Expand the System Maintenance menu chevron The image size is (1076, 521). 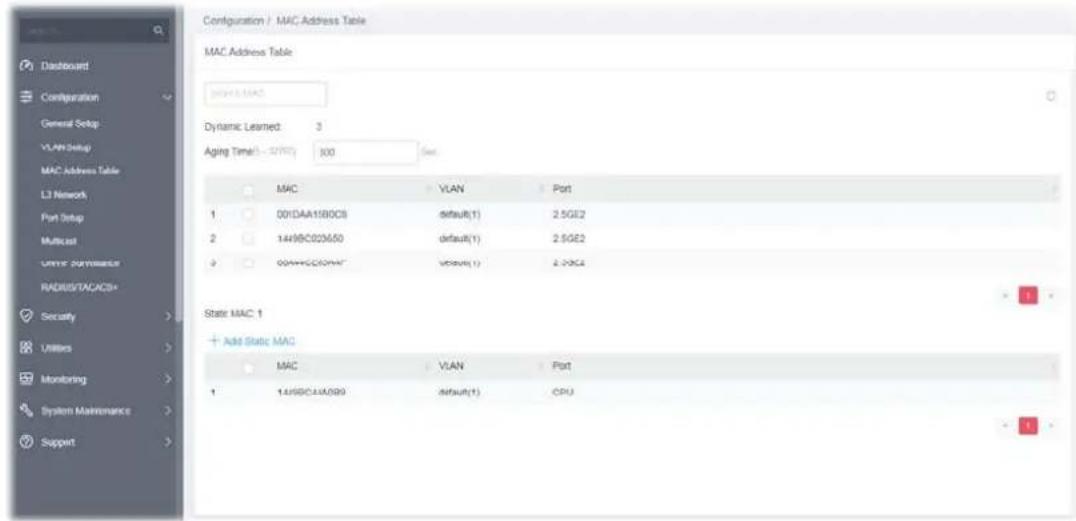point(168,410)
